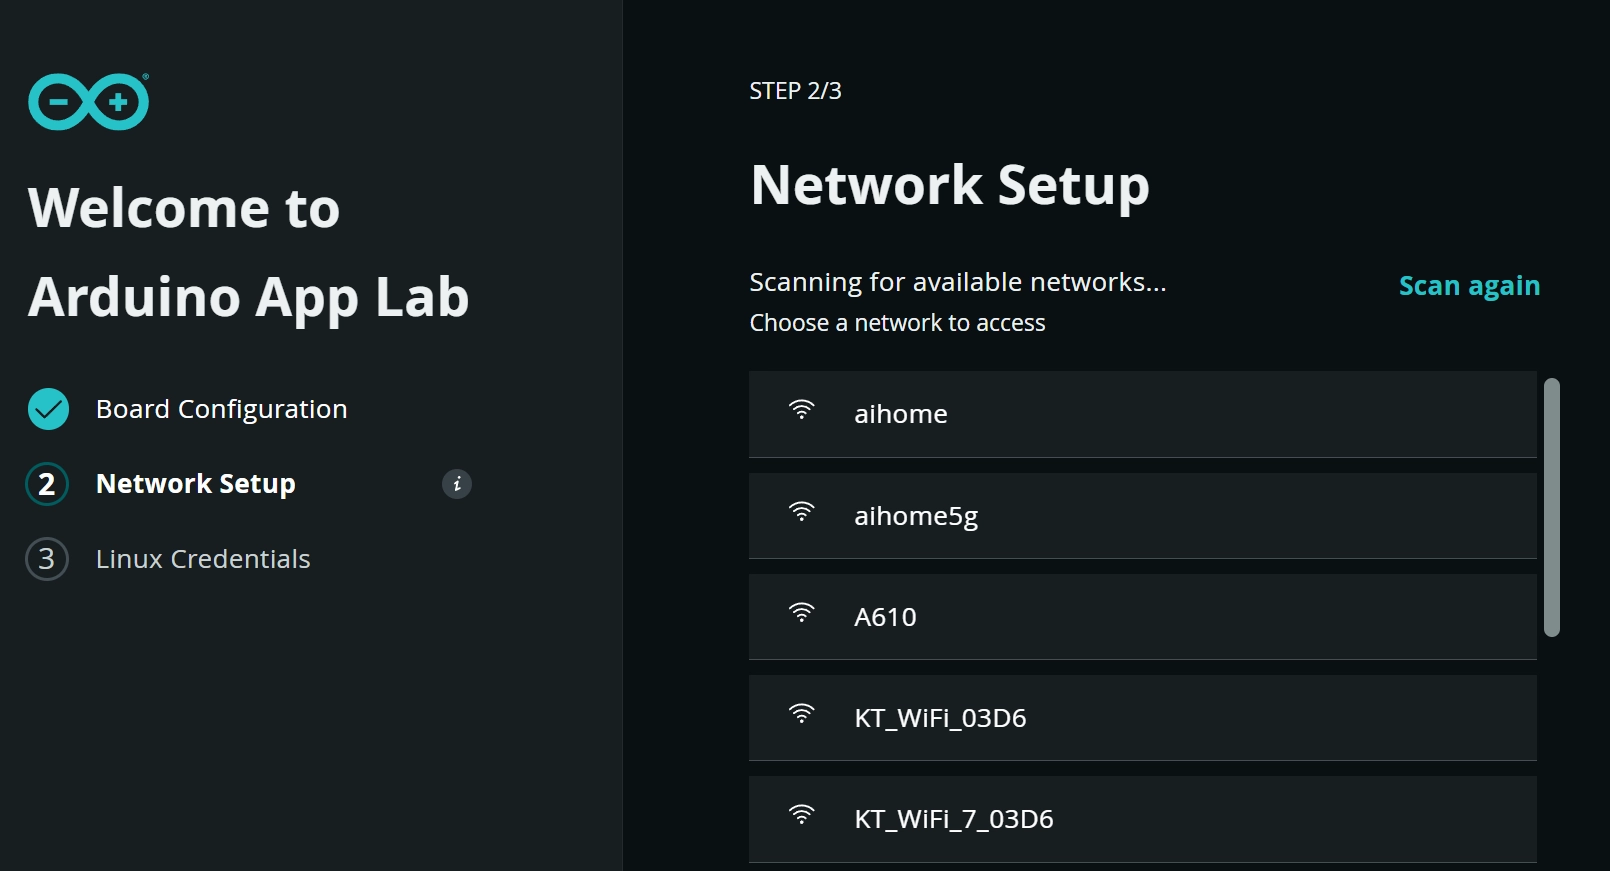Pick the KT_WiFi_7_03D6 network
This screenshot has width=1610, height=871.
pos(1142,819)
